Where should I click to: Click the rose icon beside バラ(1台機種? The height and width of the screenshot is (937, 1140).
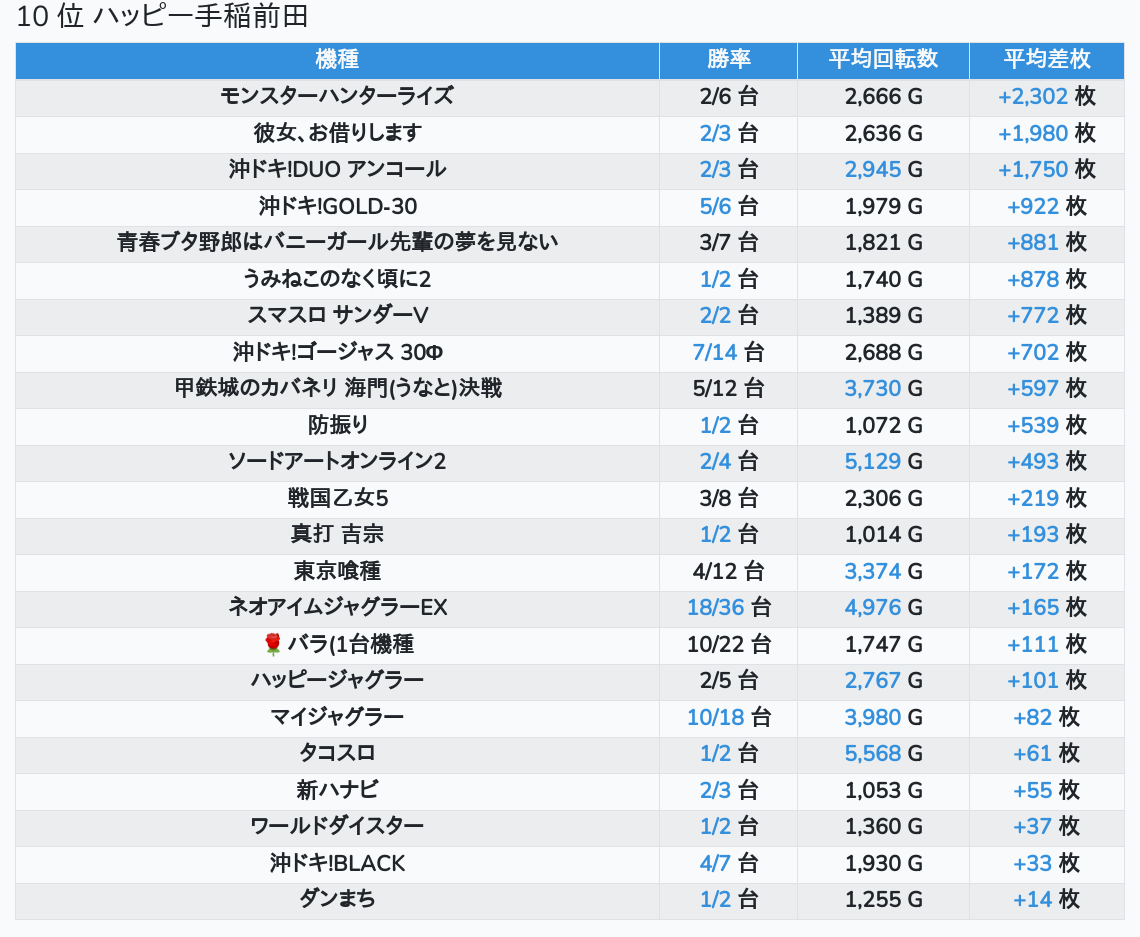[273, 644]
